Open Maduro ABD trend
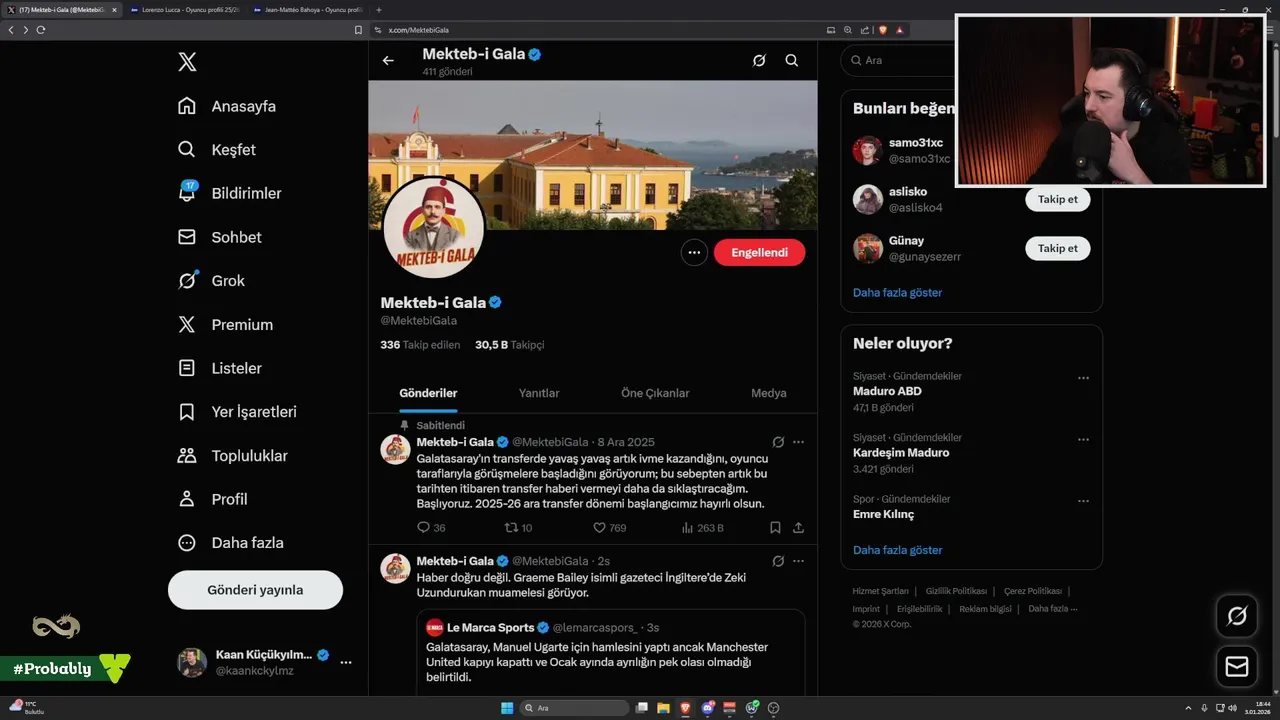 tap(887, 391)
